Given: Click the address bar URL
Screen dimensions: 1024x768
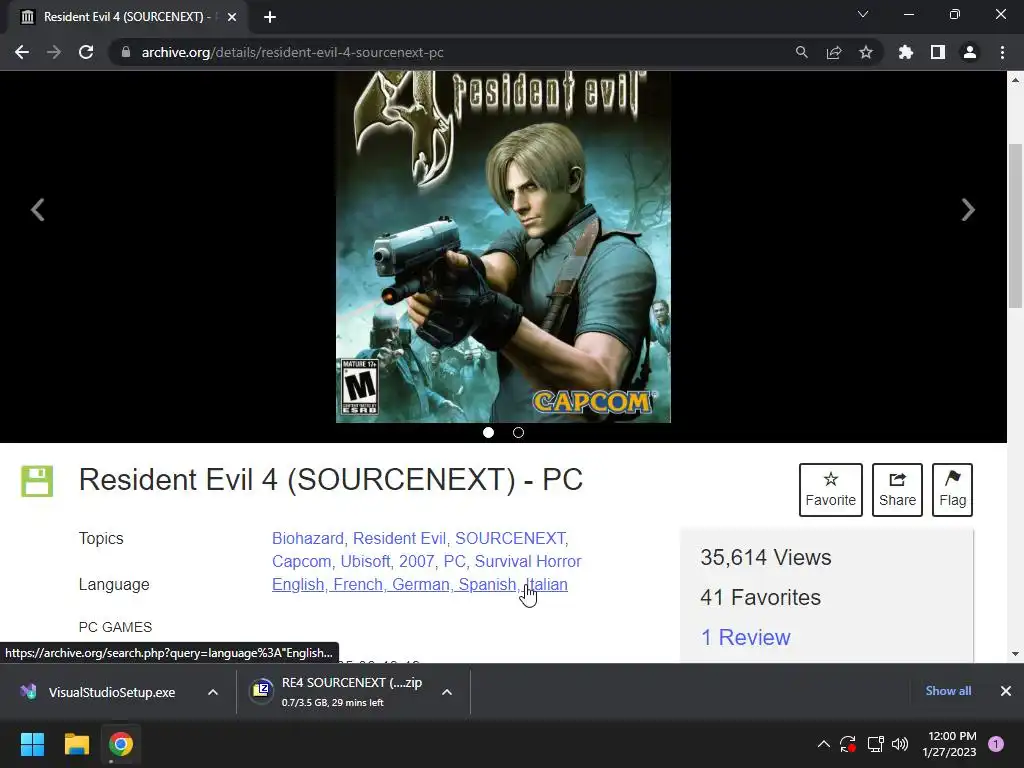Looking at the screenshot, I should [292, 52].
